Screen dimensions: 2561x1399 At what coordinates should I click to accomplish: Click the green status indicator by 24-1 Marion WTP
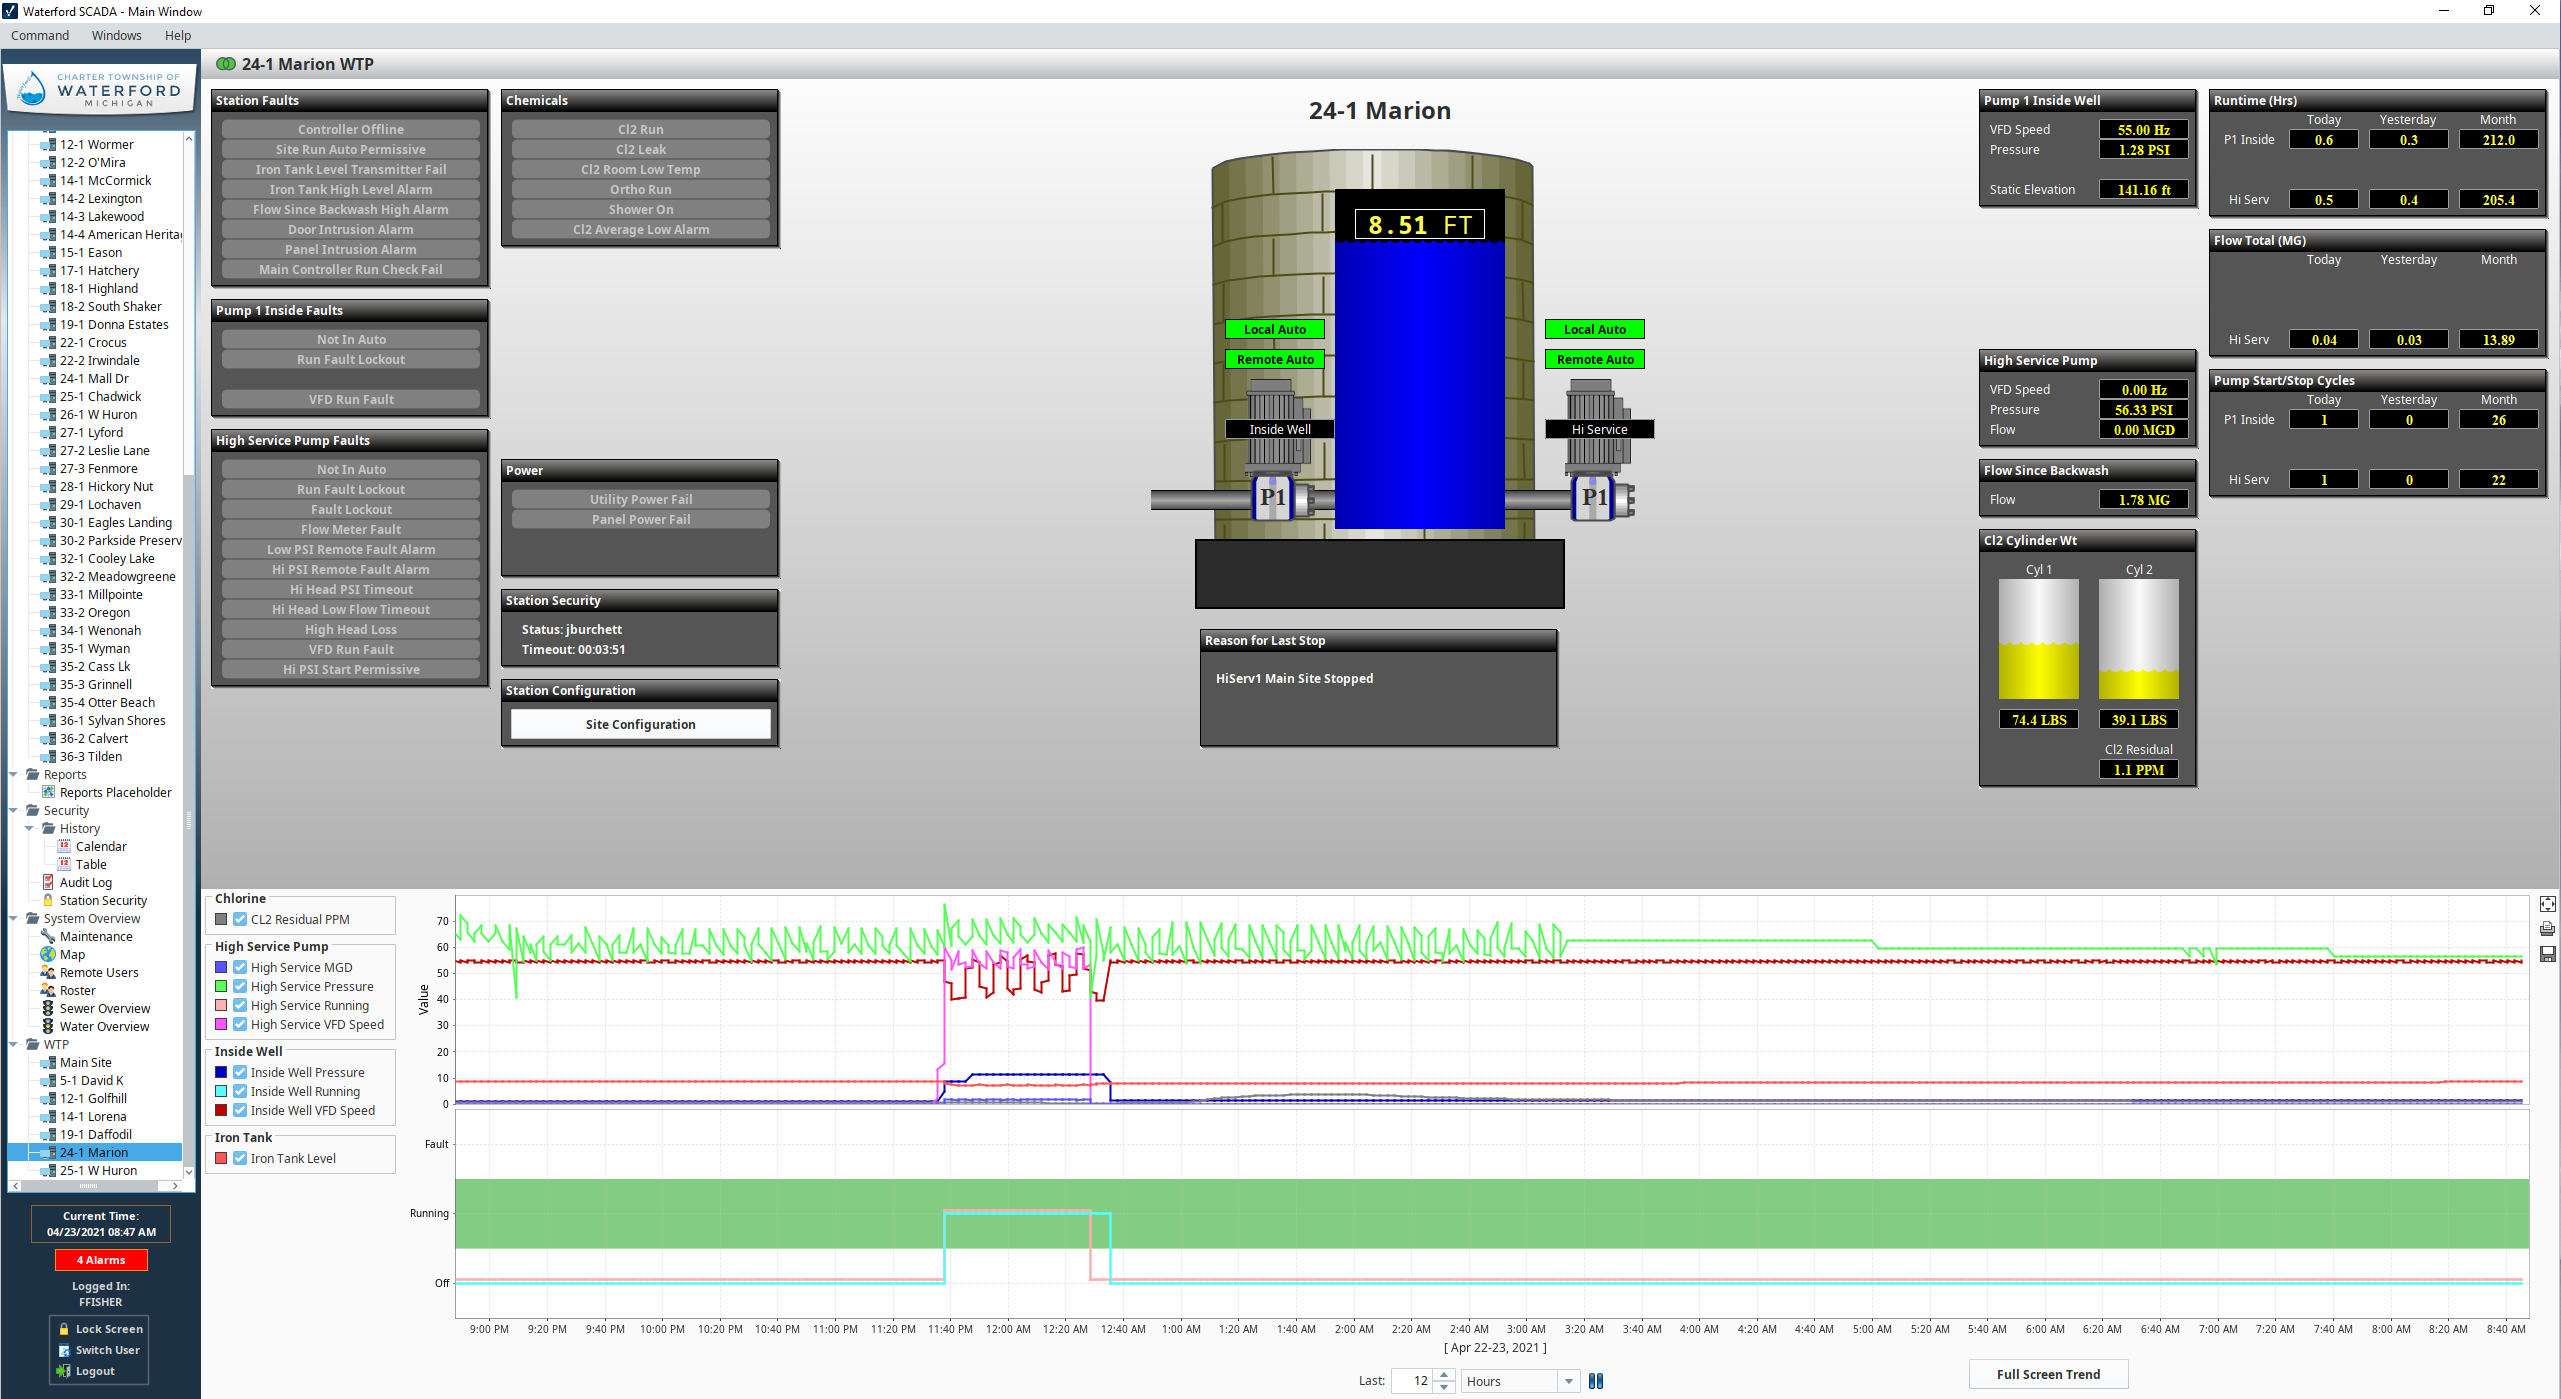click(x=226, y=64)
